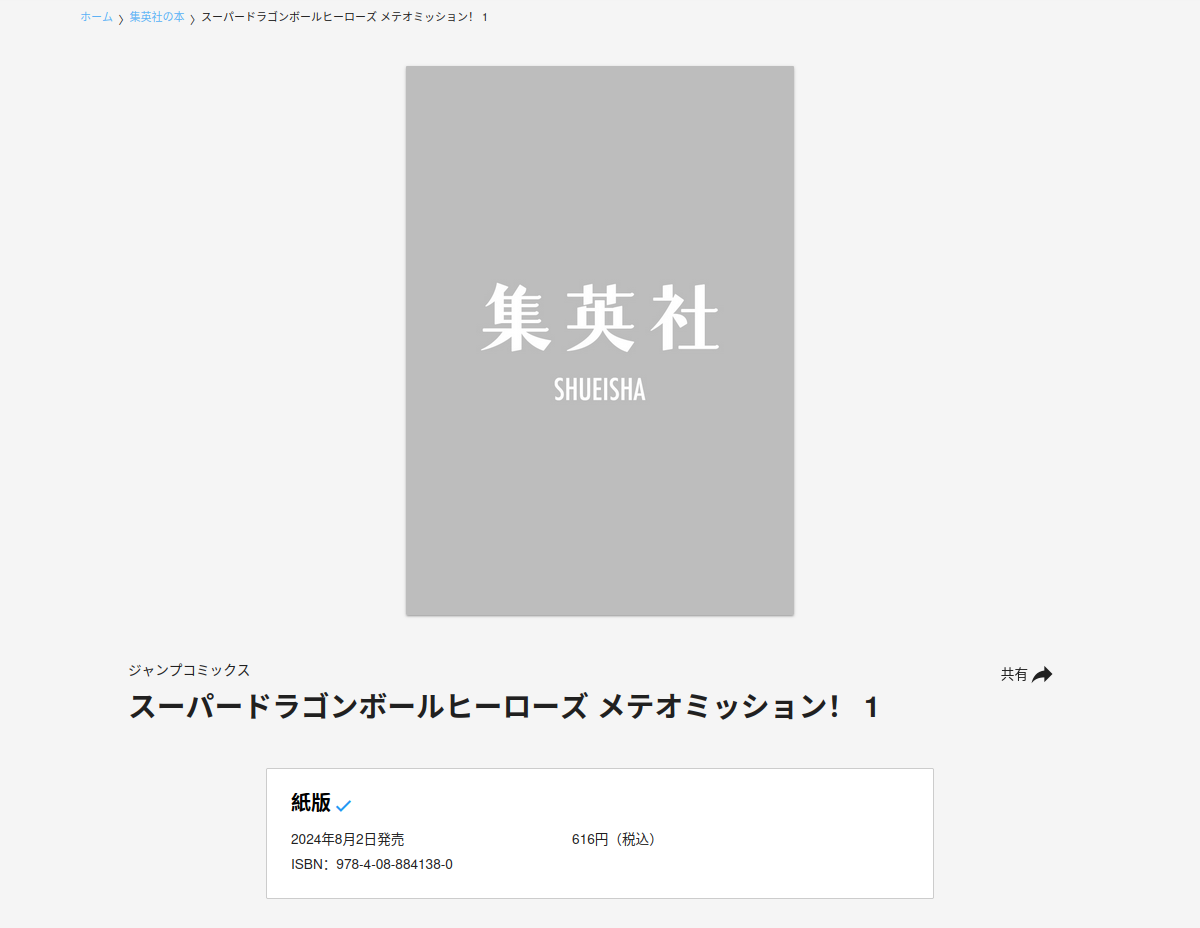Click the 共有 share label
Viewport: 1200px width, 928px height.
point(1014,675)
